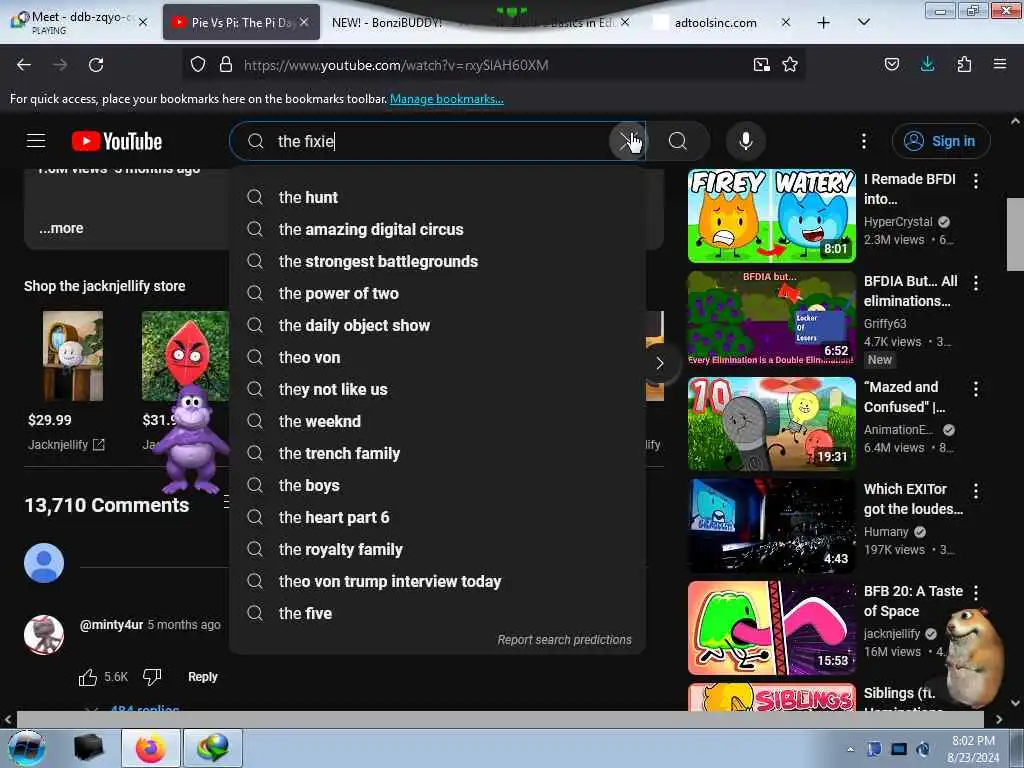Open tracking protection shield panel
This screenshot has width=1024, height=768.
[198, 65]
